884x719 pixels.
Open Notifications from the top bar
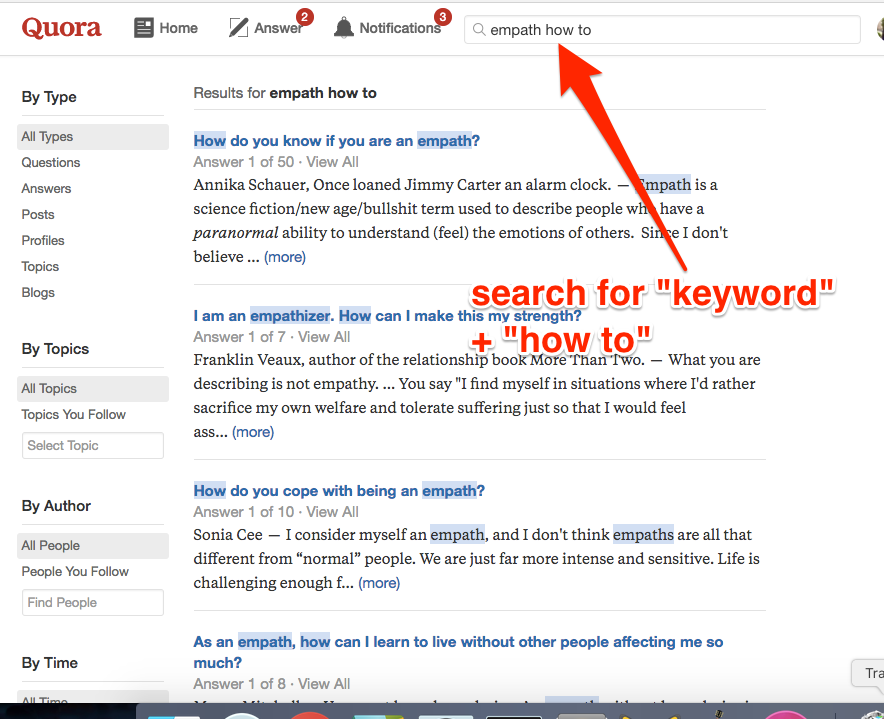387,28
